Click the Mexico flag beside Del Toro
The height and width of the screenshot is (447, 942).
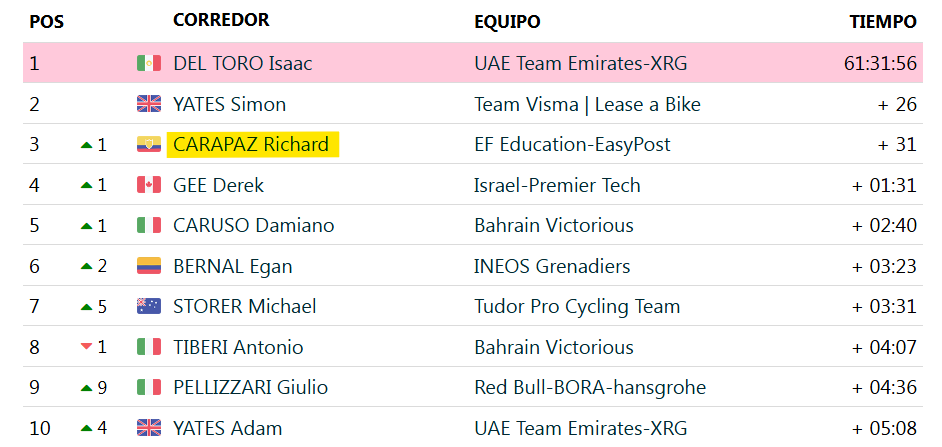click(x=148, y=63)
